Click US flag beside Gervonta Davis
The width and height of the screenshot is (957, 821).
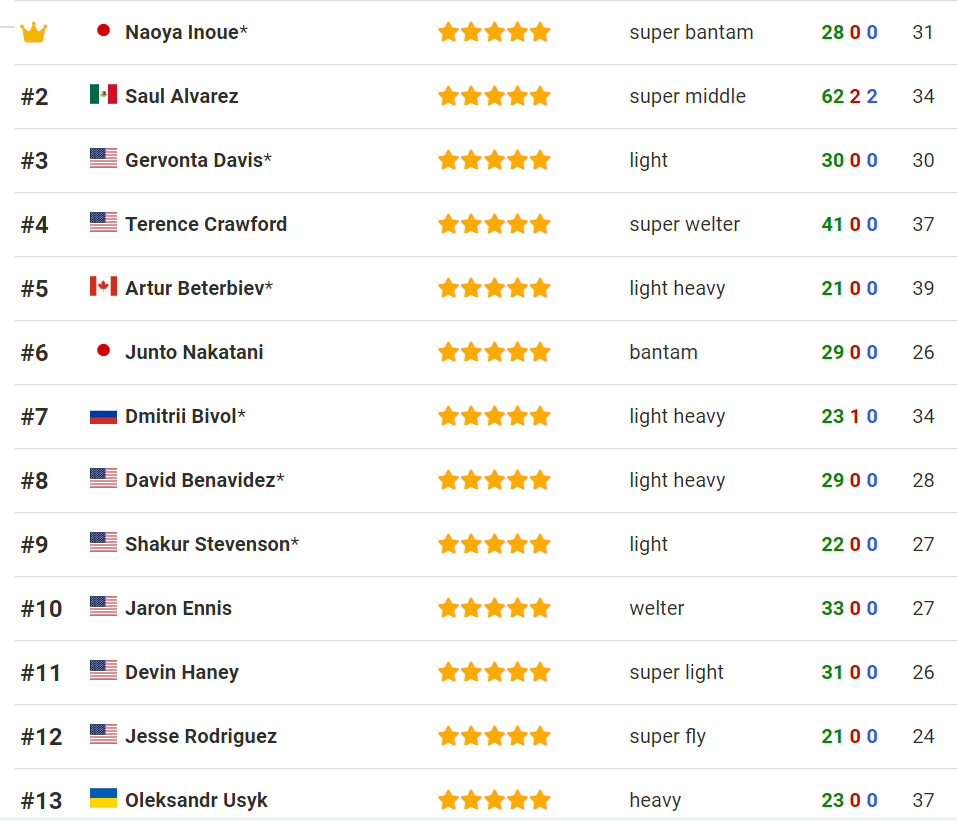(x=103, y=158)
